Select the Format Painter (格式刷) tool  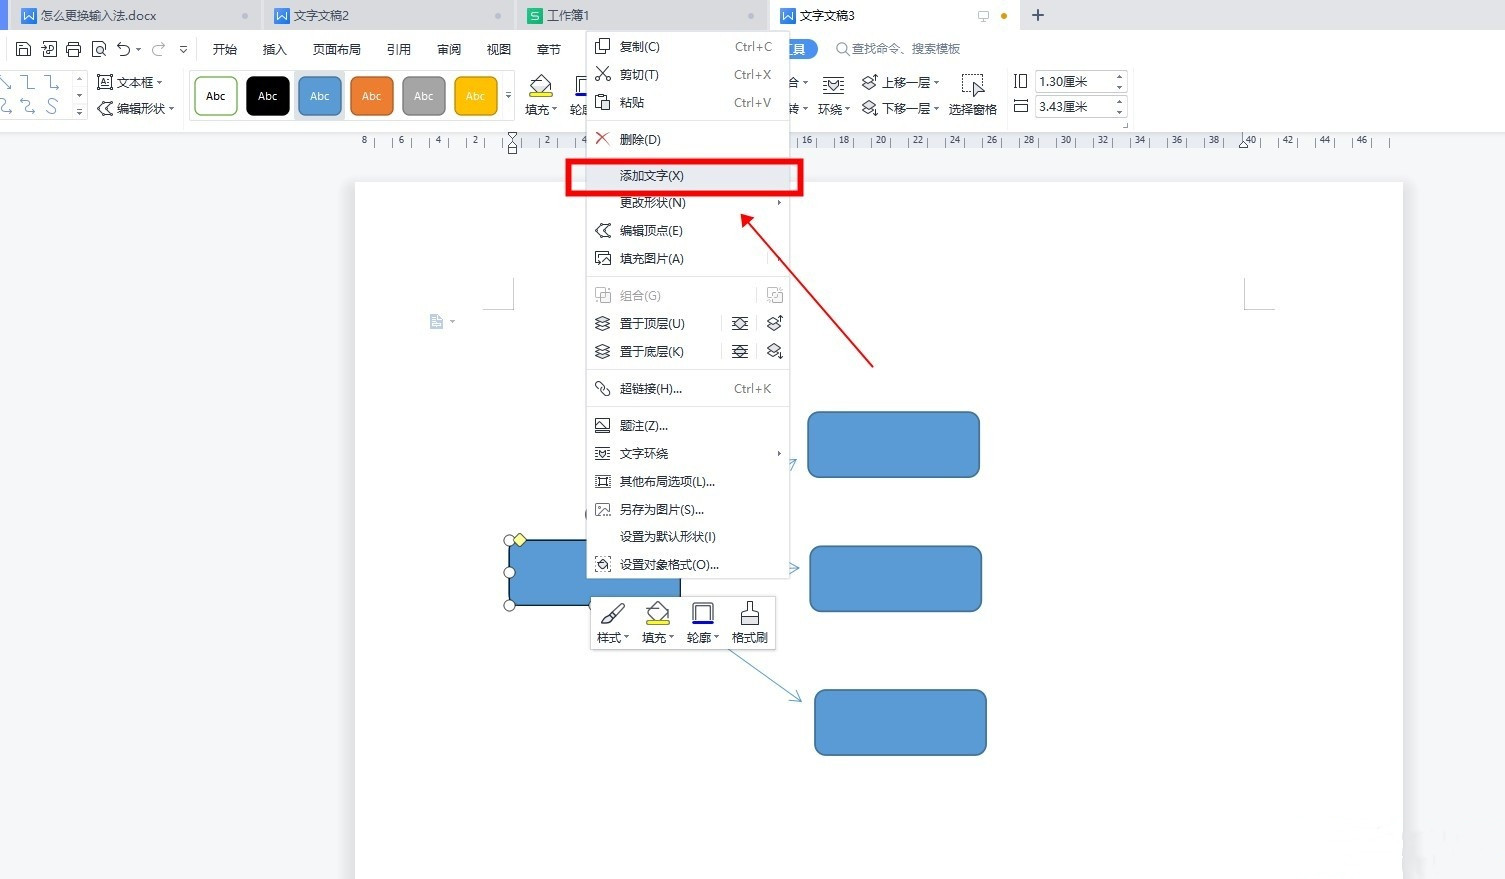click(x=749, y=620)
